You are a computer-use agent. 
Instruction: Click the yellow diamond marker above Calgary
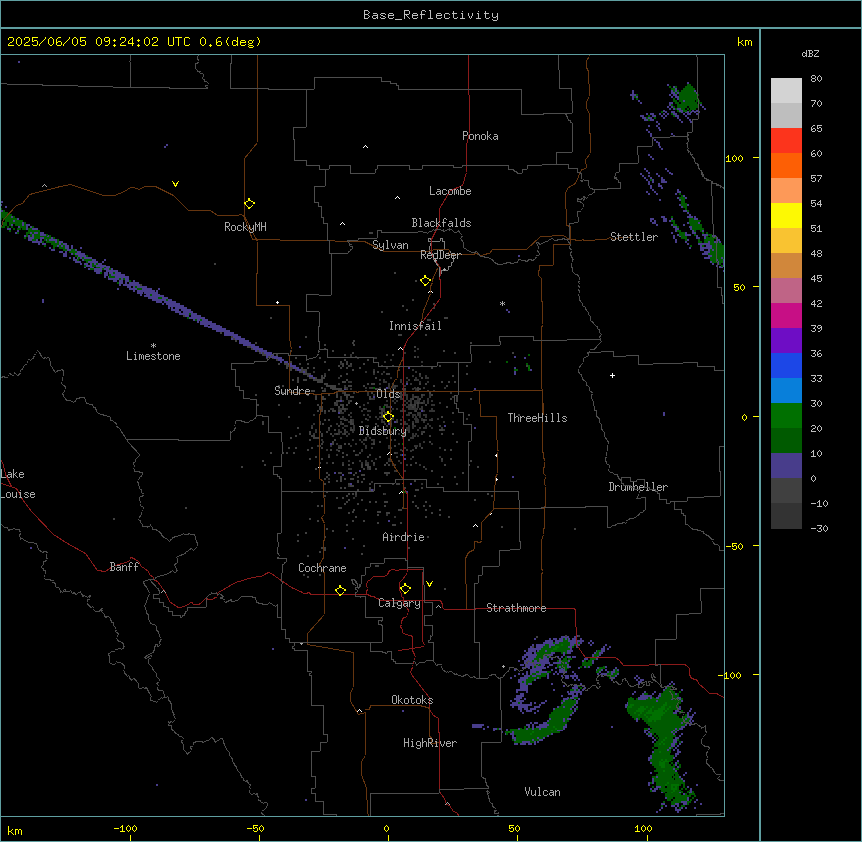[x=405, y=589]
